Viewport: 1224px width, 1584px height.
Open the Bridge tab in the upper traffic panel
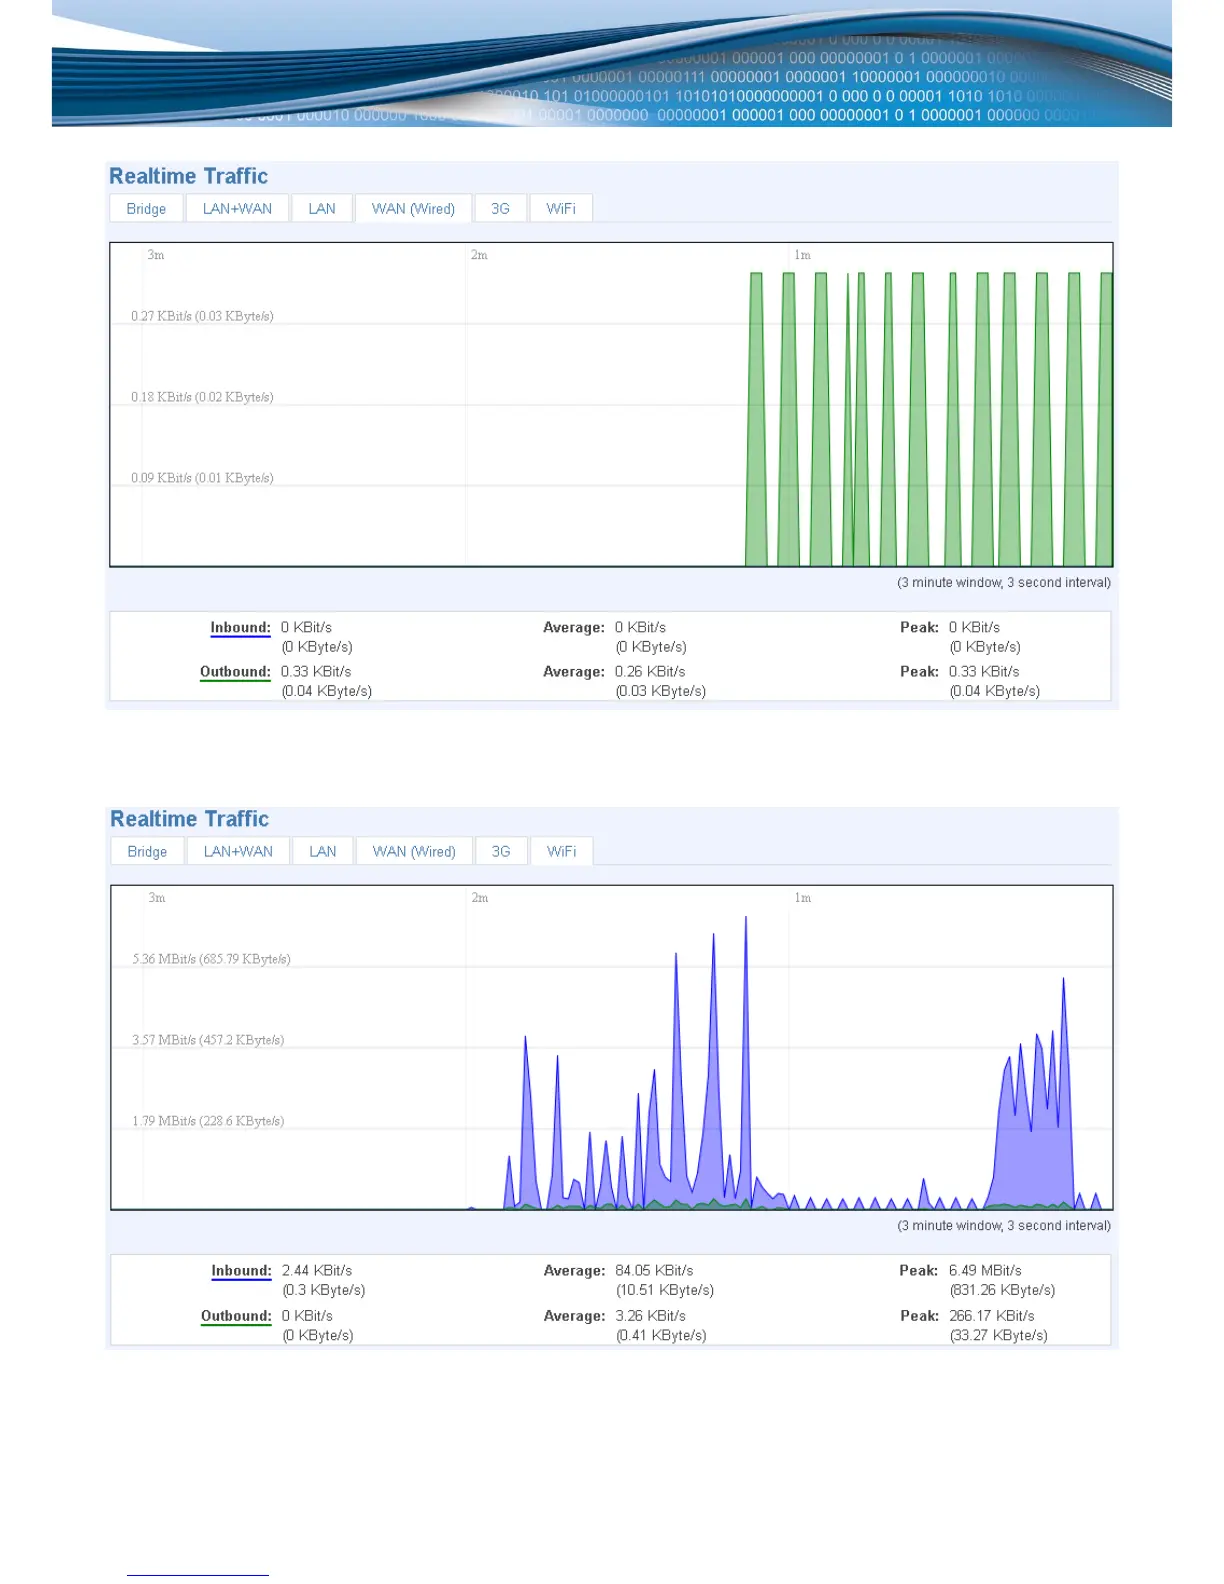pyautogui.click(x=146, y=209)
